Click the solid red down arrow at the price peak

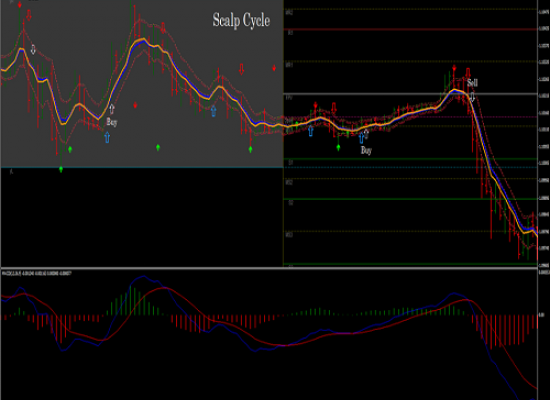[x=454, y=68]
